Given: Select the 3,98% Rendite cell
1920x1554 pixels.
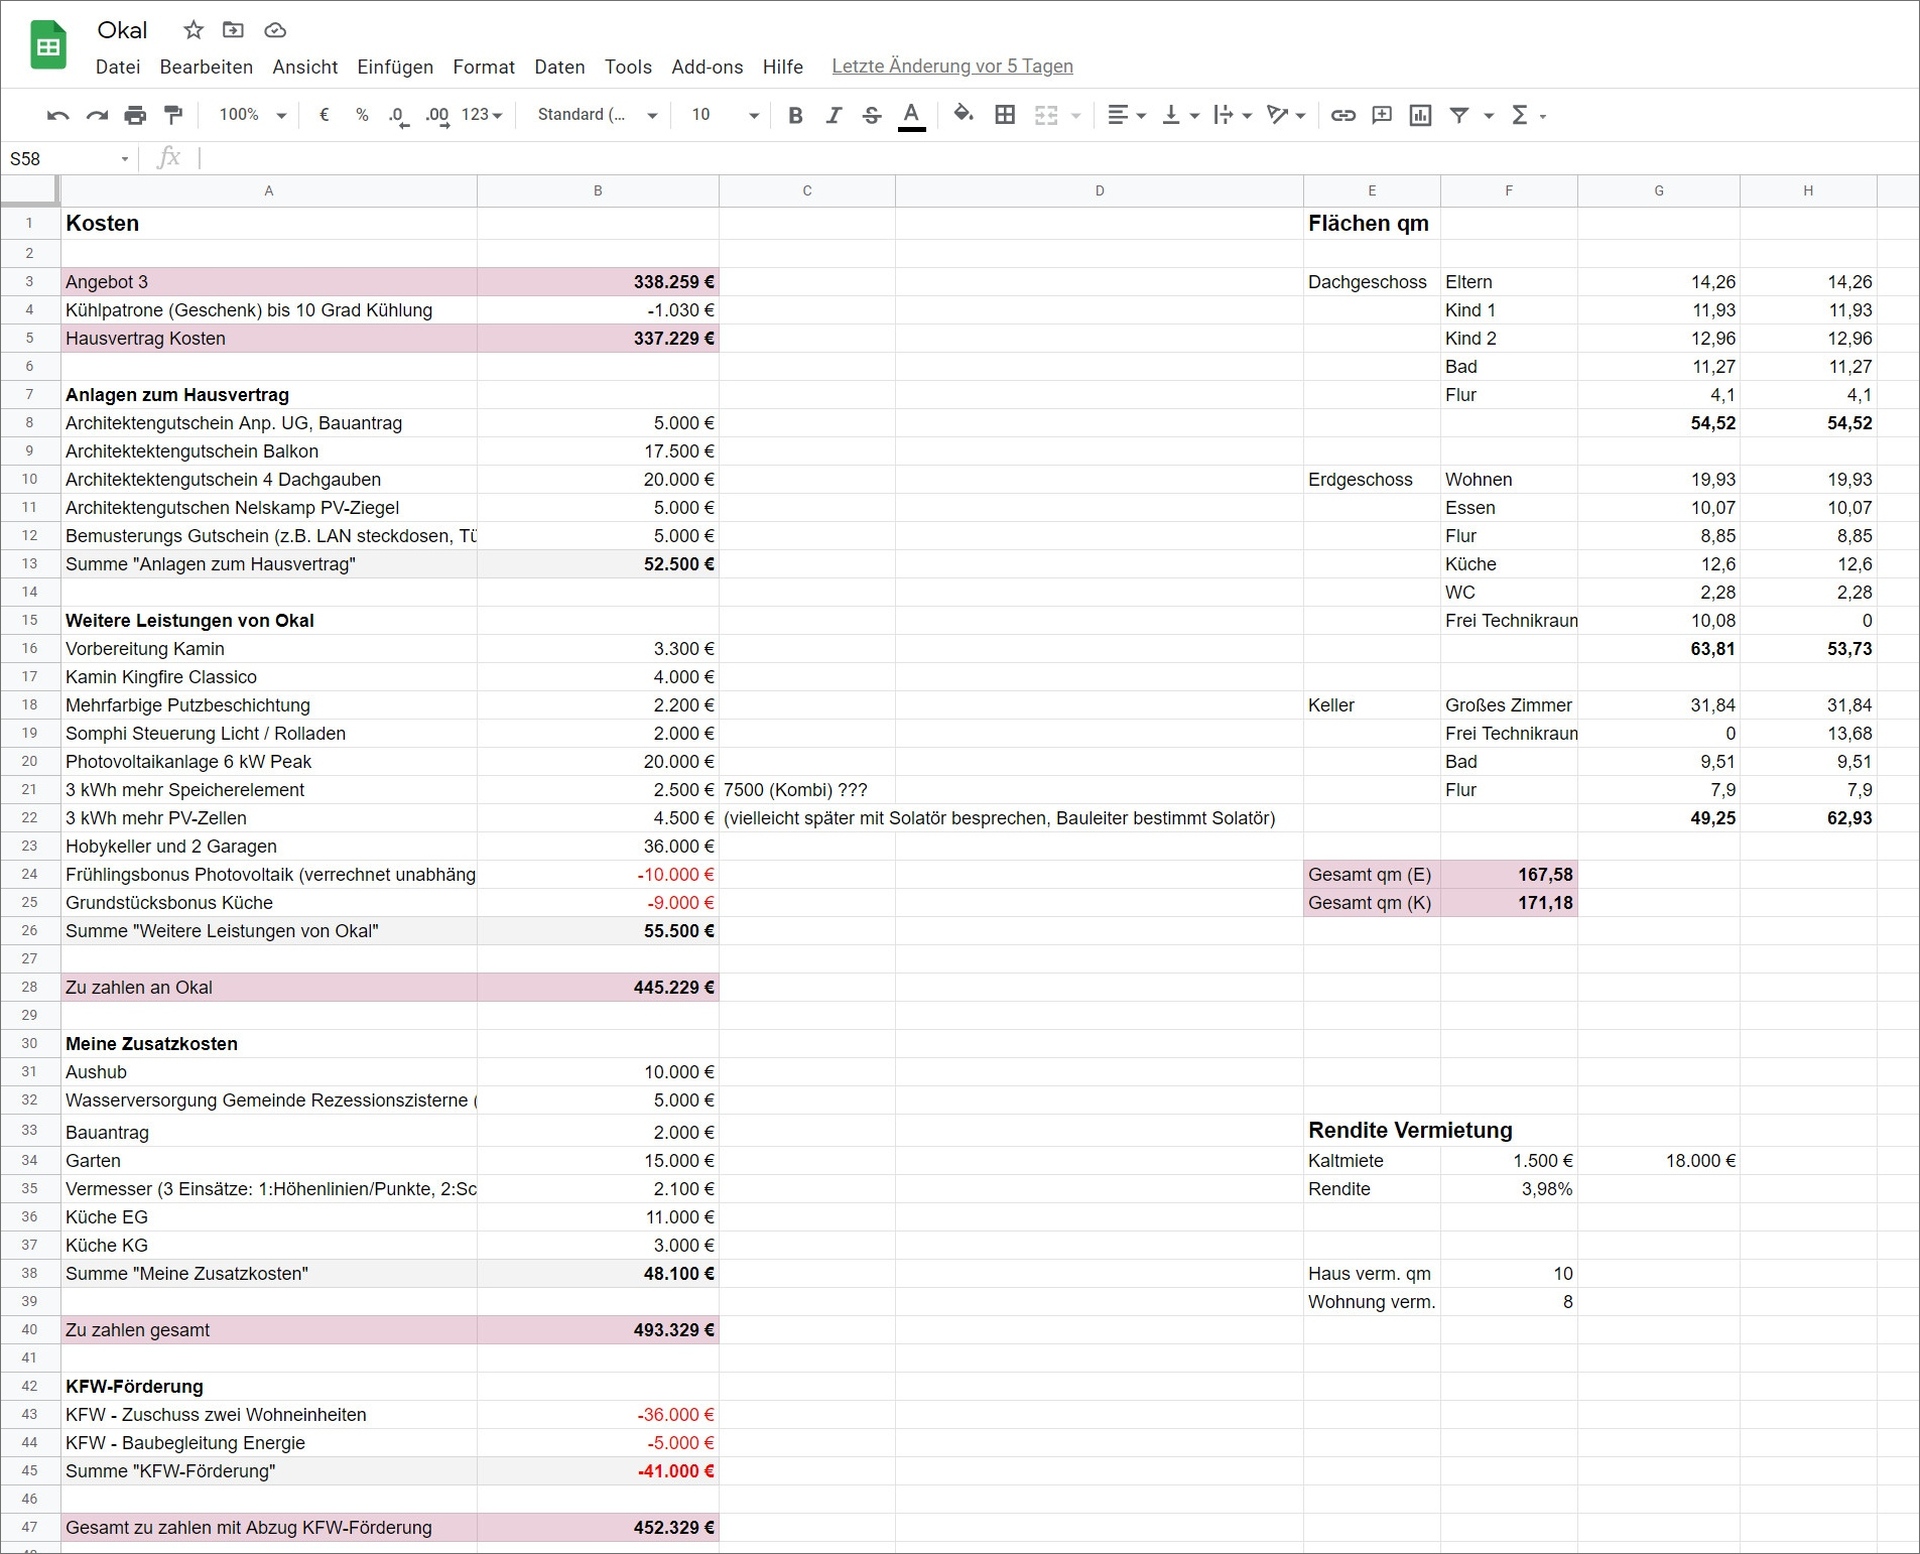Looking at the screenshot, I should pos(1509,1189).
